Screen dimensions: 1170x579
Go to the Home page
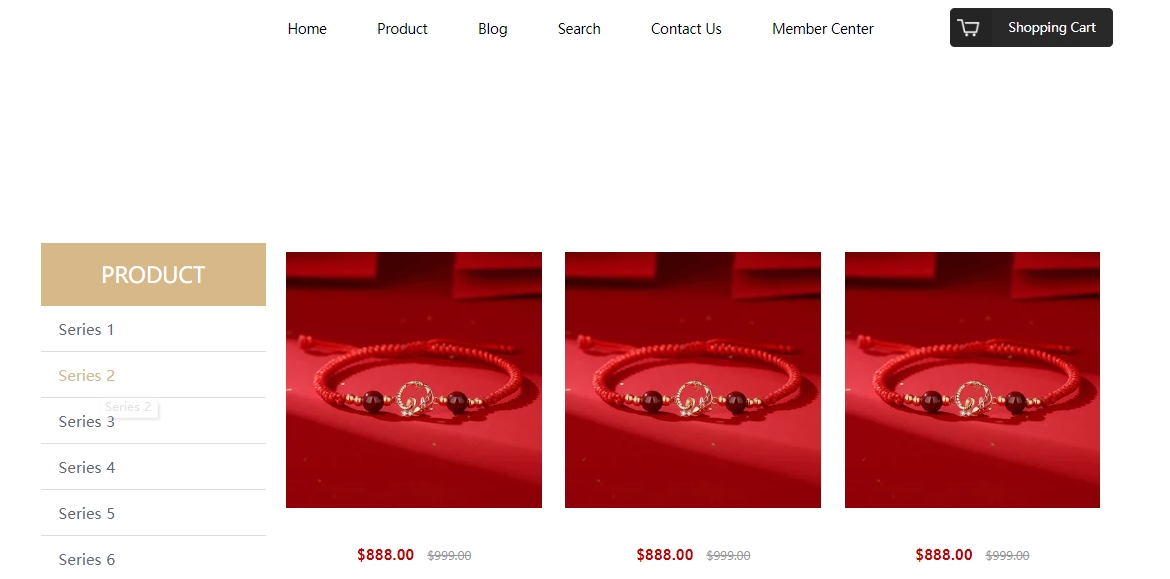[307, 29]
